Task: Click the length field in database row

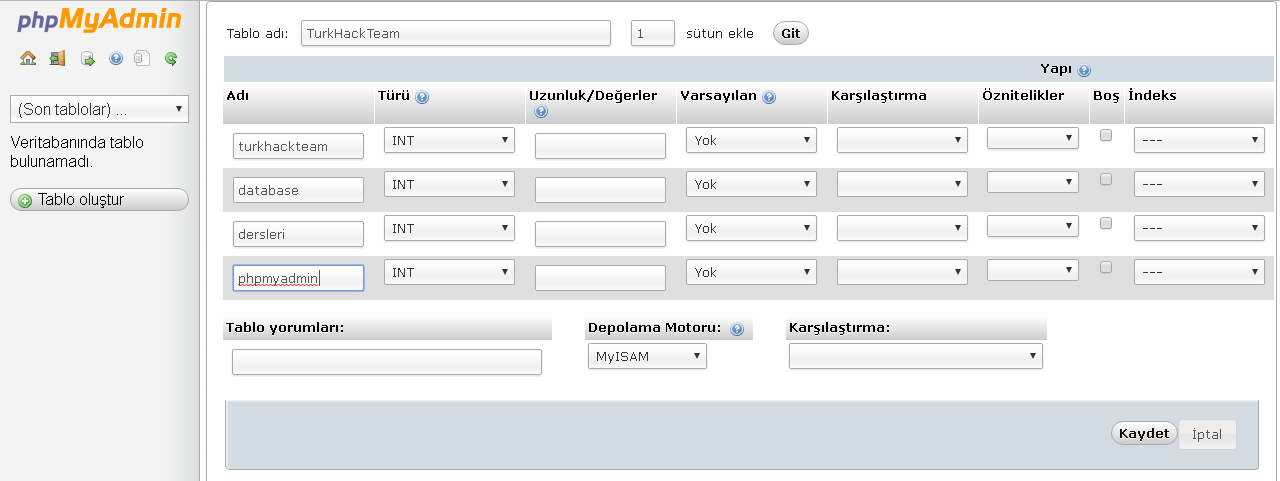Action: (600, 190)
